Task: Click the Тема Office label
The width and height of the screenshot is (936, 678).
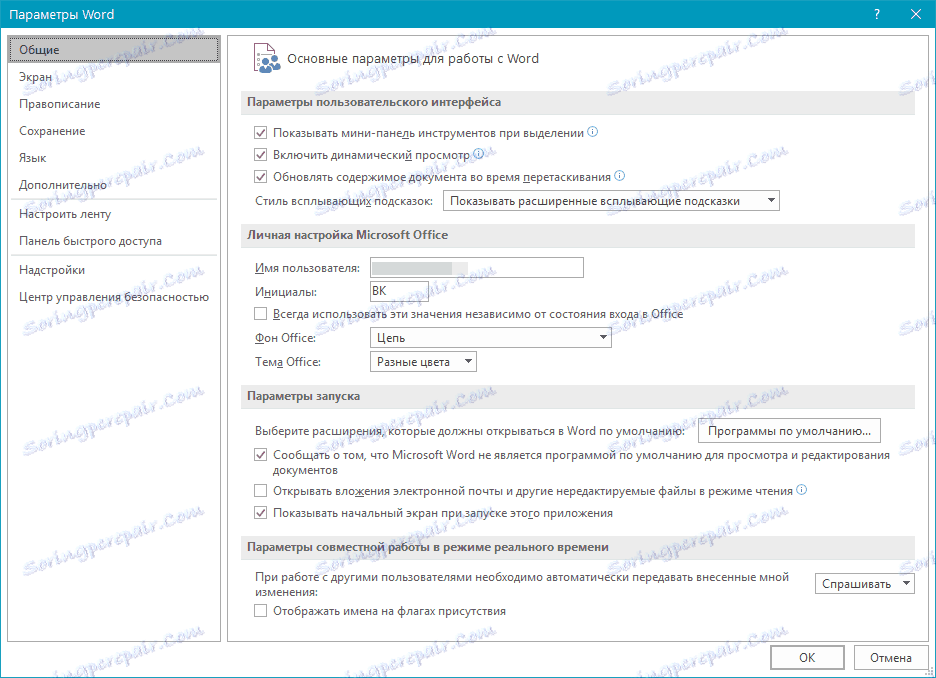Action: [x=288, y=362]
